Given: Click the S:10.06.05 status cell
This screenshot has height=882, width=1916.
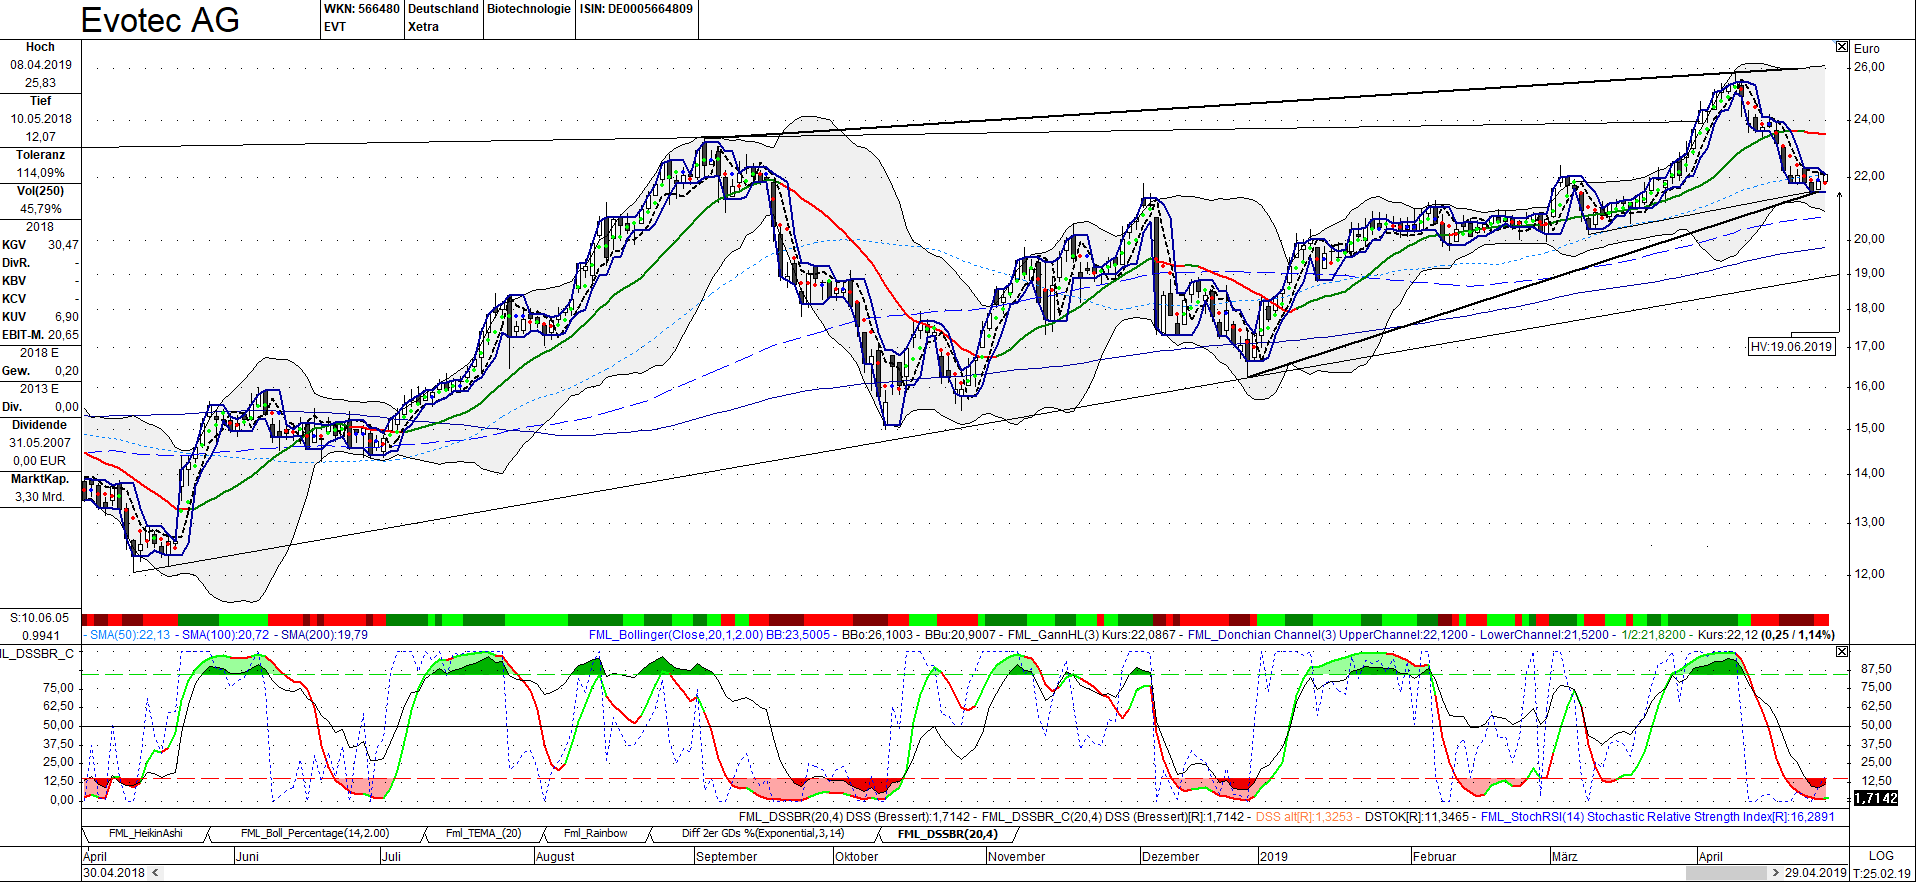Looking at the screenshot, I should pos(40,618).
